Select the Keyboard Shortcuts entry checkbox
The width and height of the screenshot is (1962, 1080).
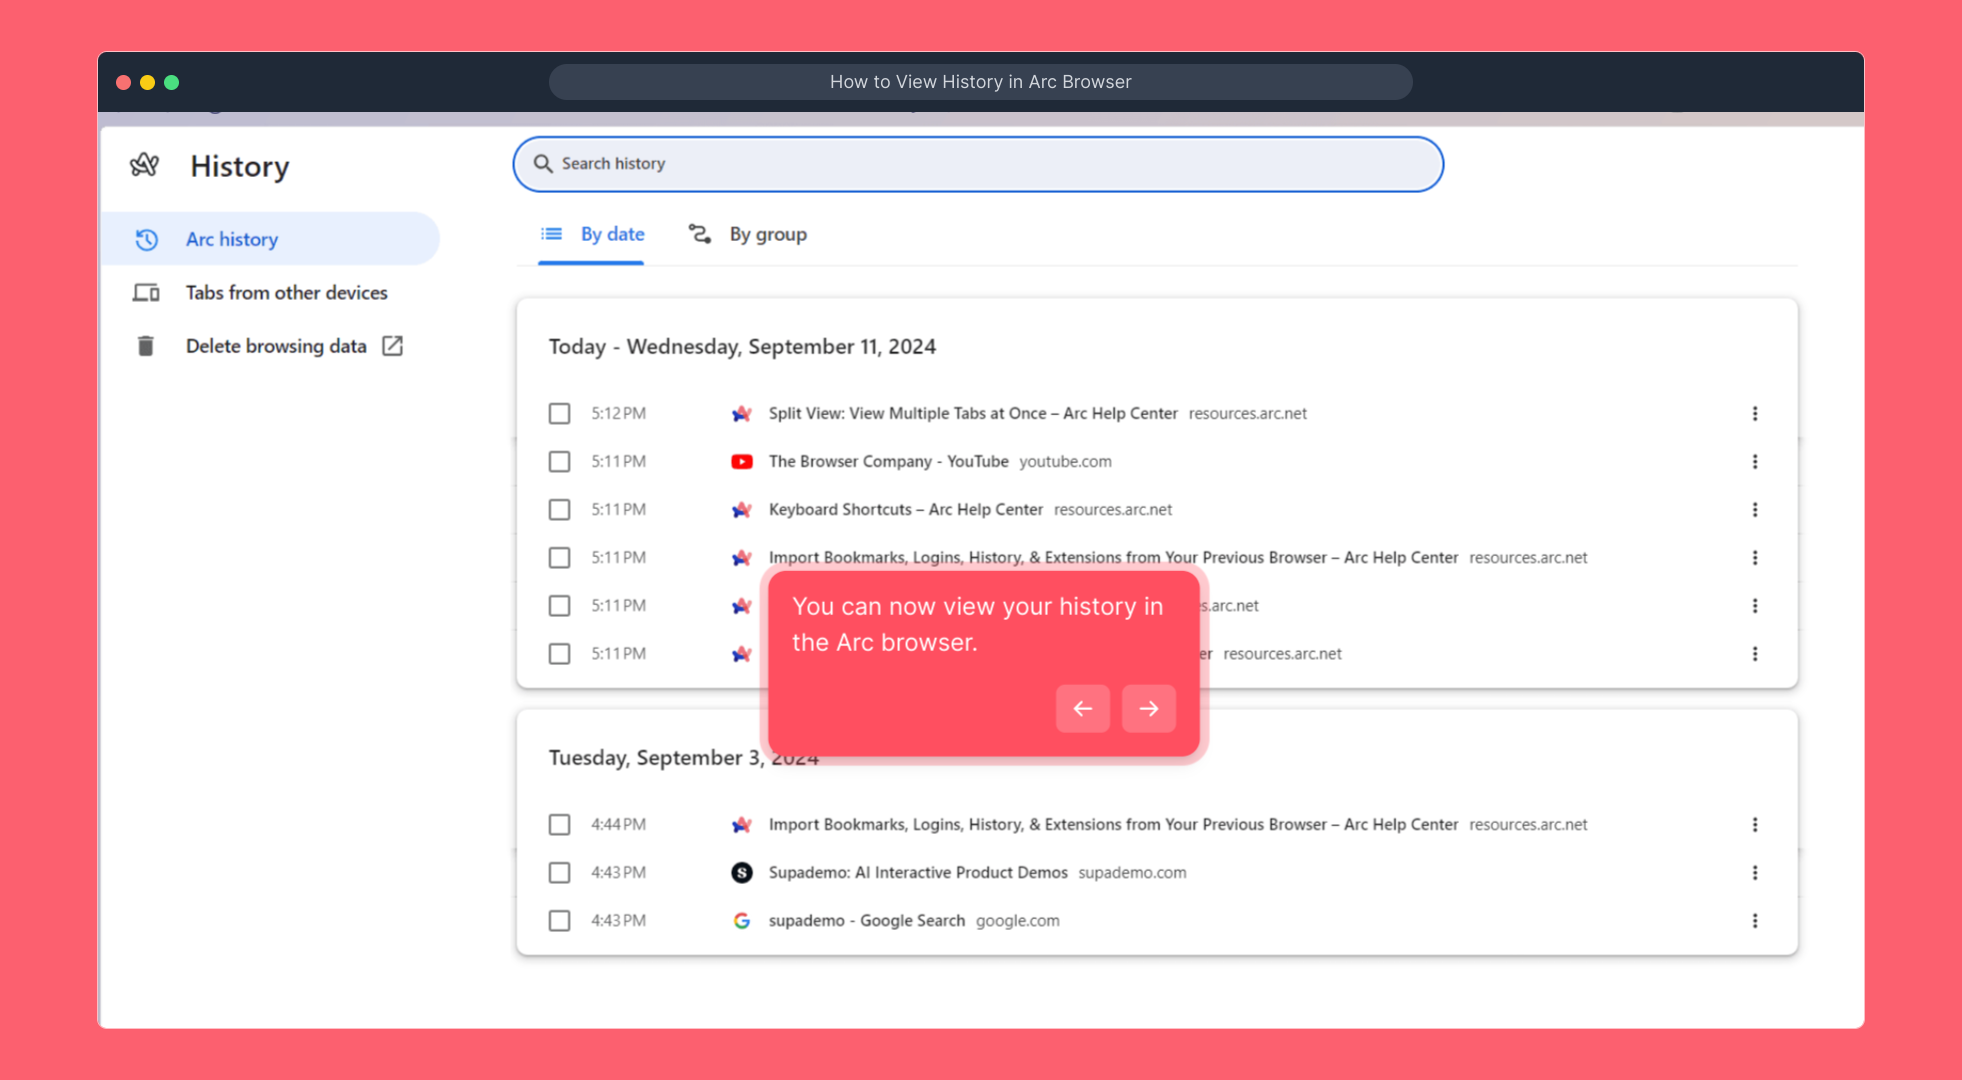point(559,510)
